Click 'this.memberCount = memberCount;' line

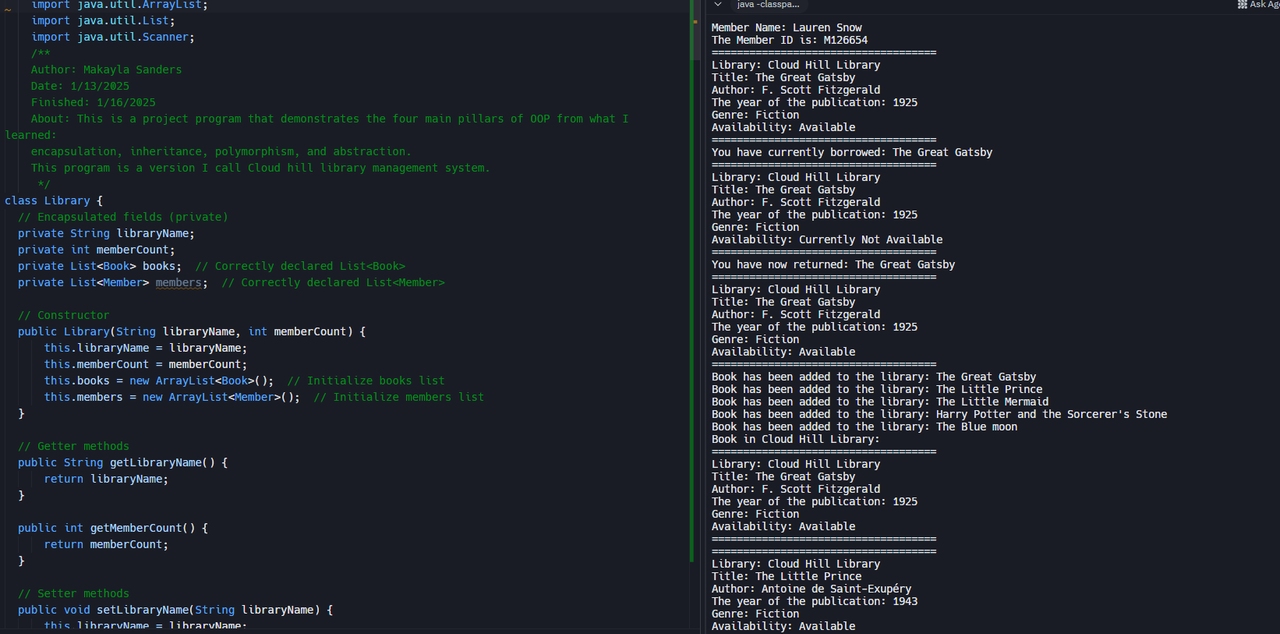pyautogui.click(x=145, y=364)
